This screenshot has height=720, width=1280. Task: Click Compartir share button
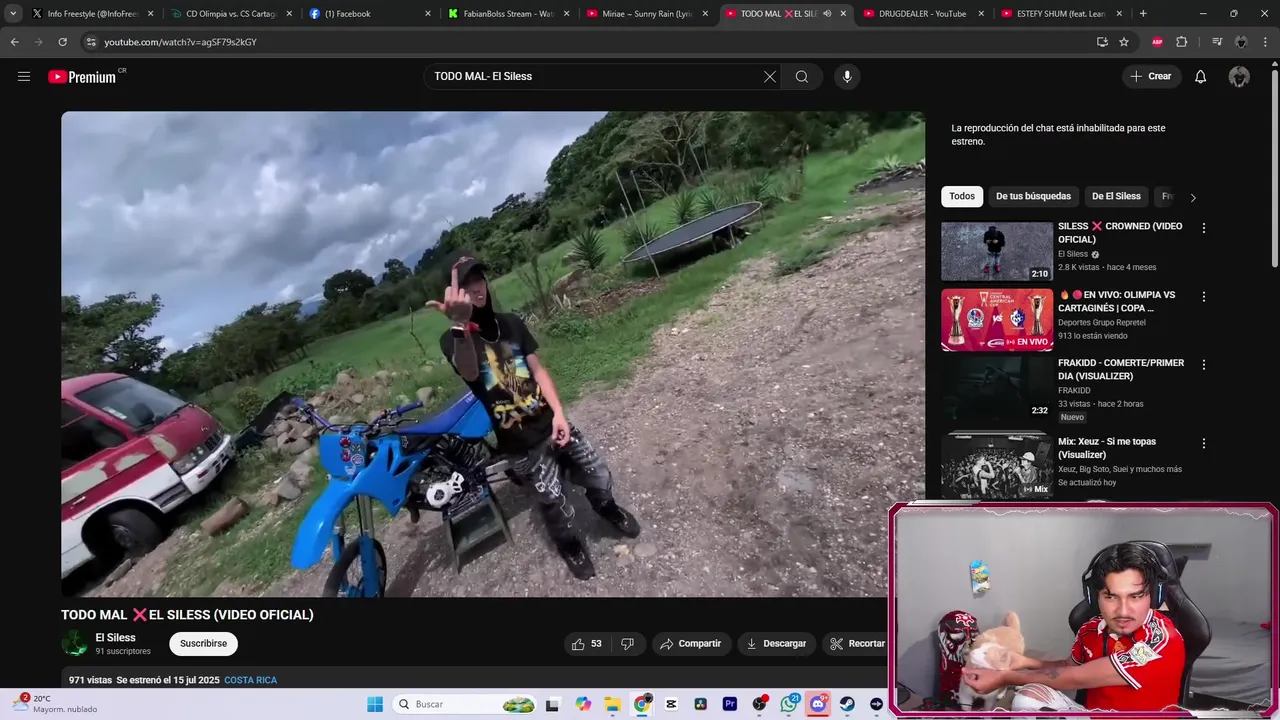691,644
